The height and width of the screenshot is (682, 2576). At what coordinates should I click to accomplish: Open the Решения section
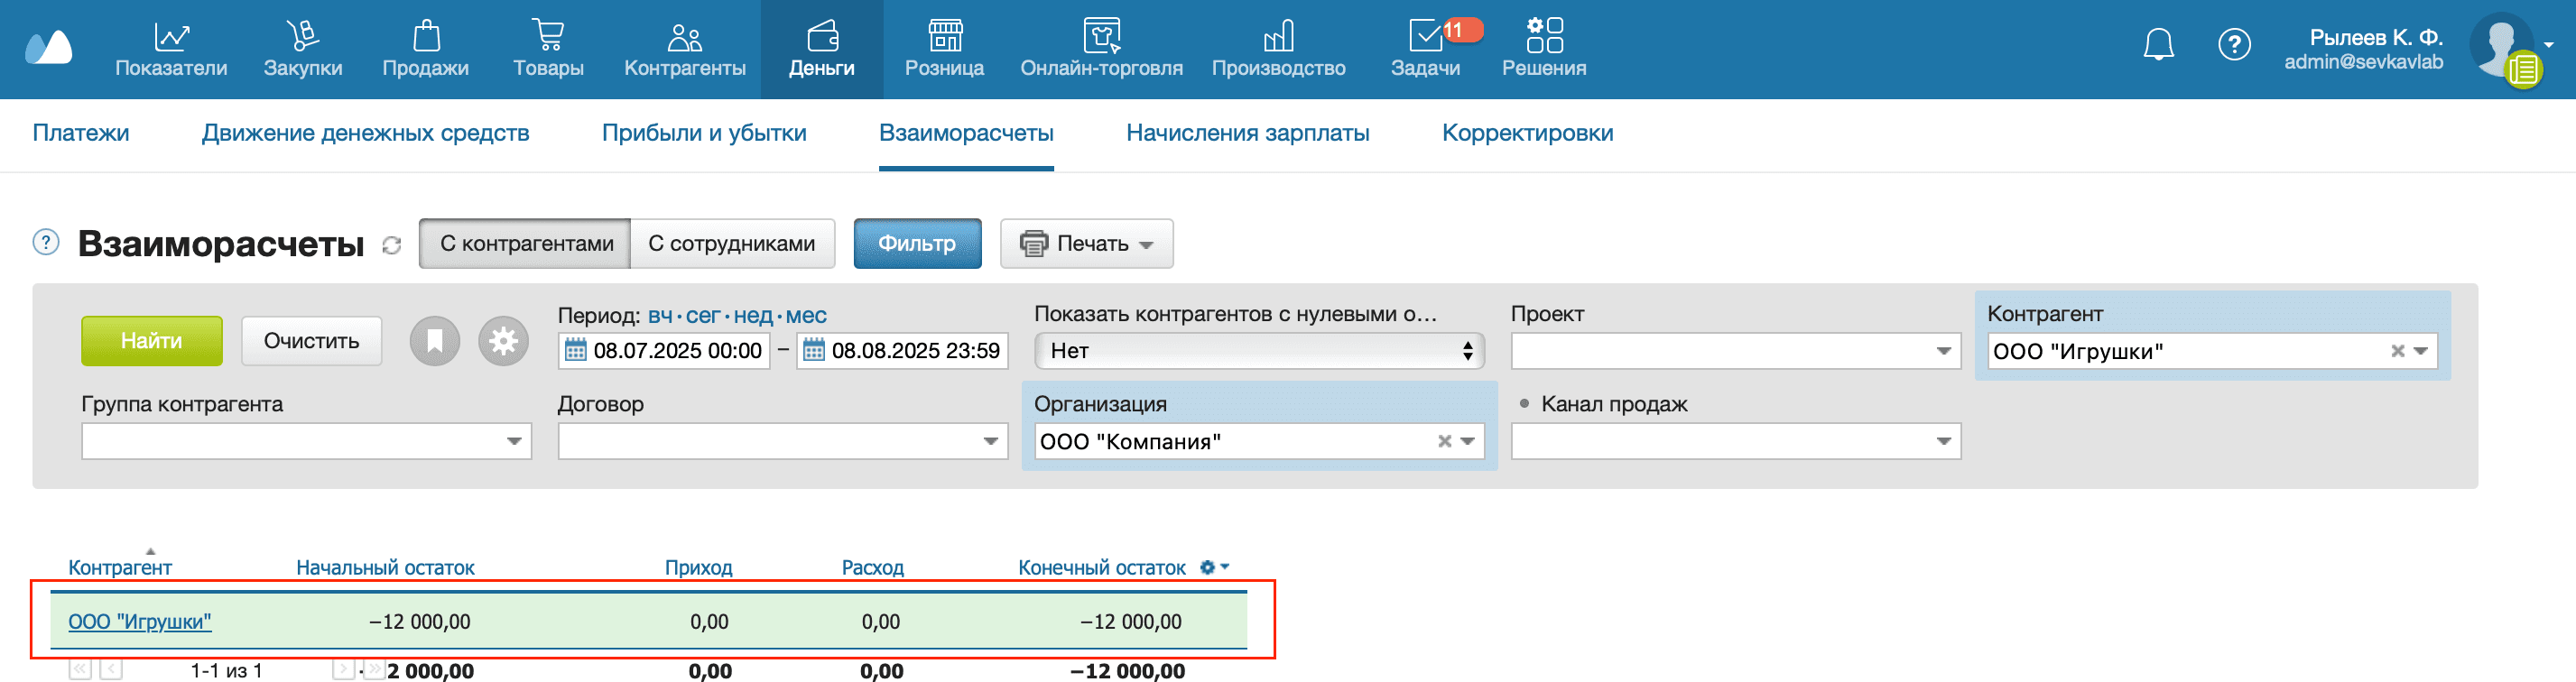1544,50
